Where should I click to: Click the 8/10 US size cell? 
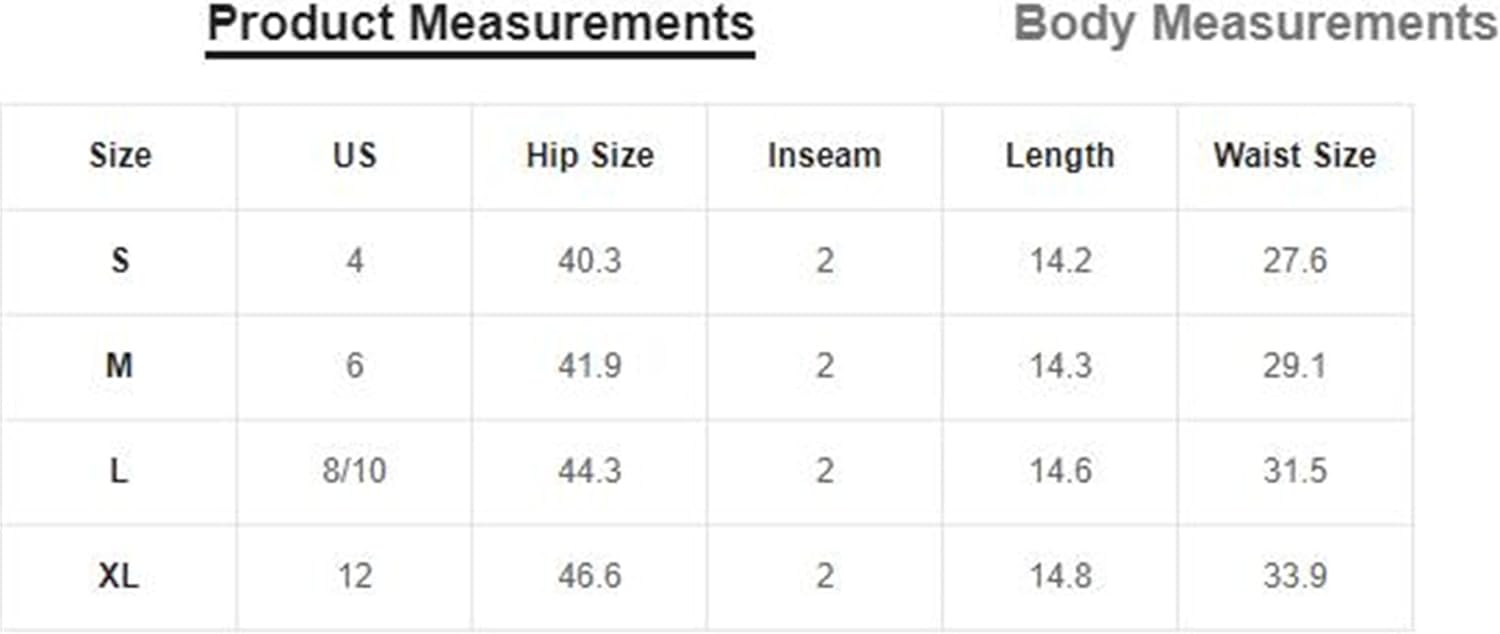coord(355,471)
